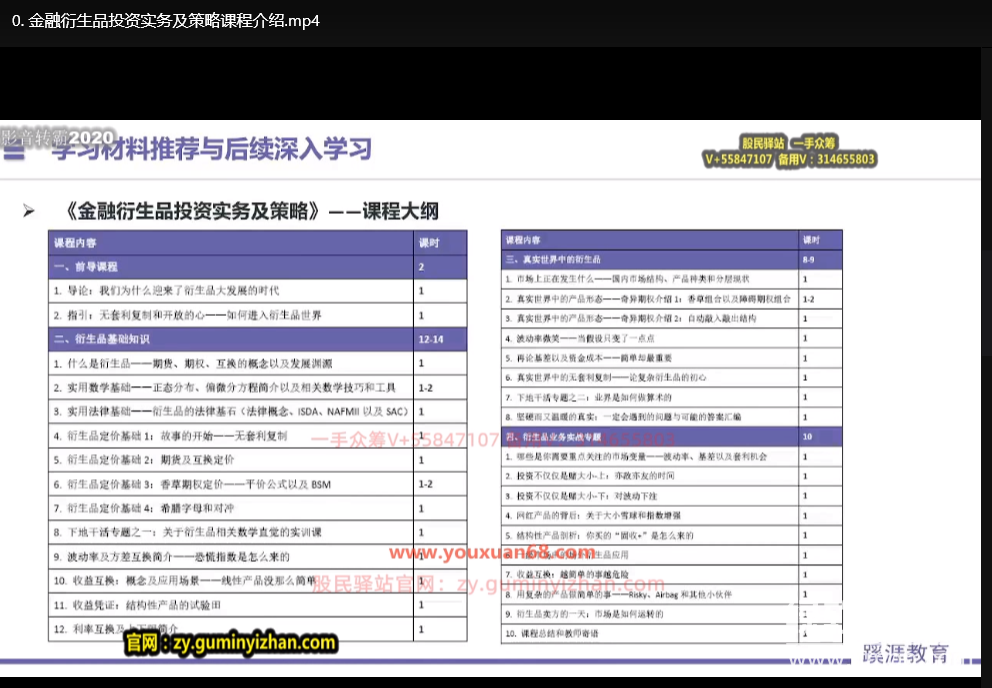Click the arrow bullet before 课程大纲 heading
The height and width of the screenshot is (688, 992).
[x=28, y=211]
